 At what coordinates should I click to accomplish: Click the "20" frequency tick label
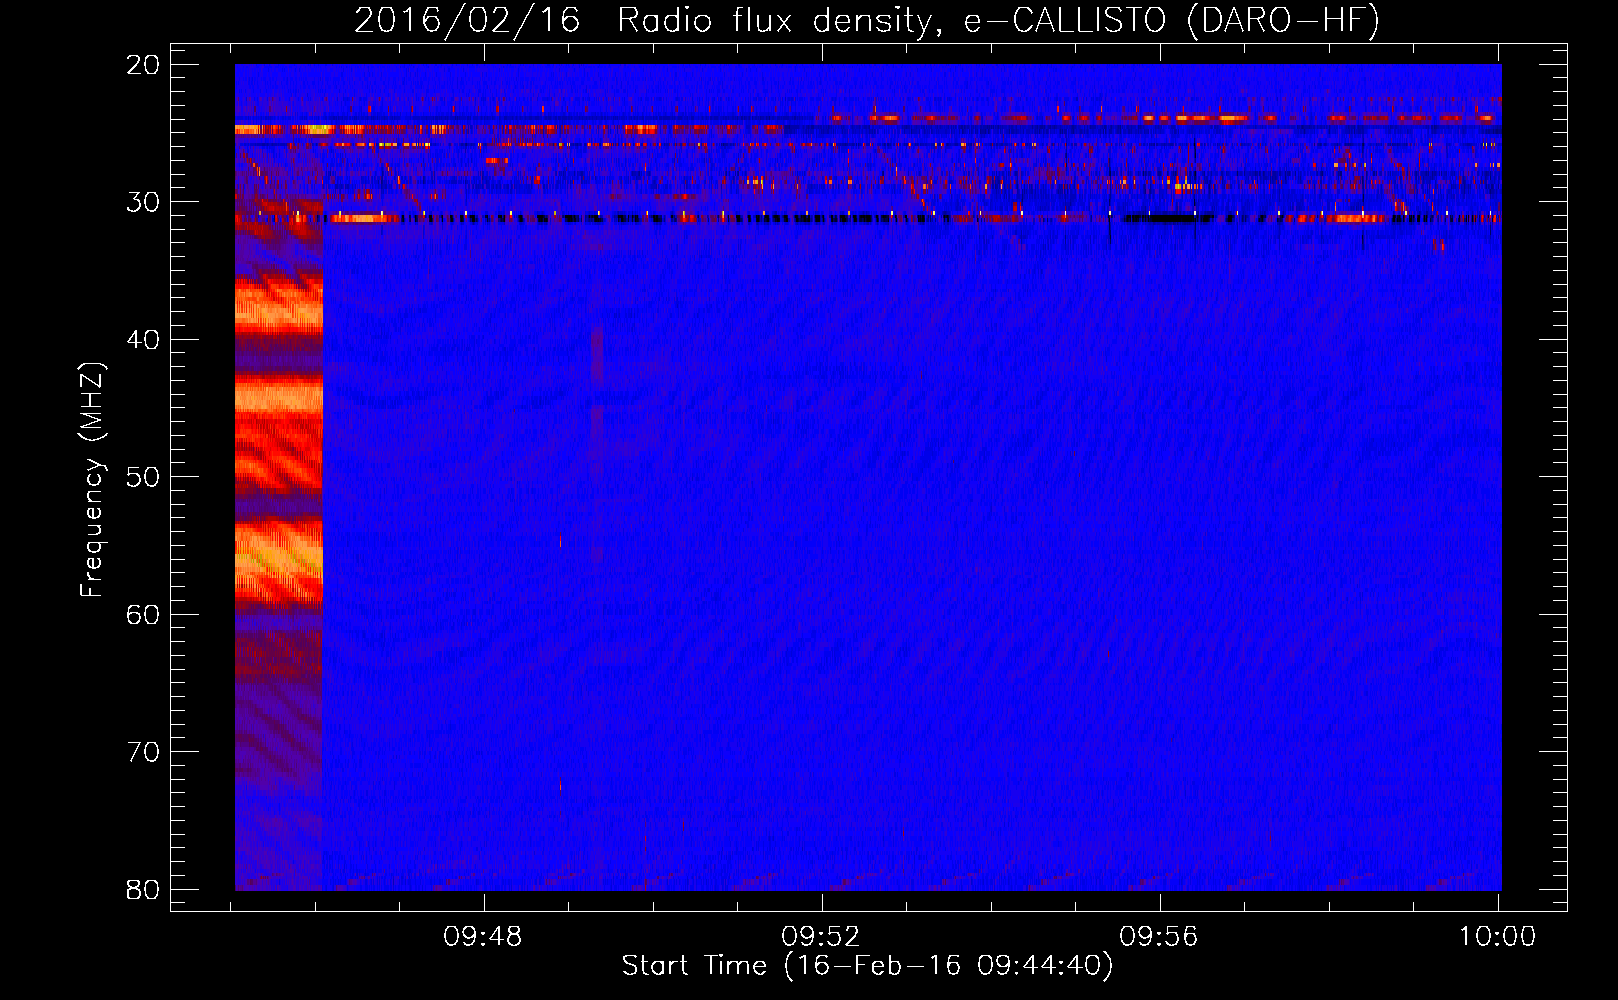(143, 65)
